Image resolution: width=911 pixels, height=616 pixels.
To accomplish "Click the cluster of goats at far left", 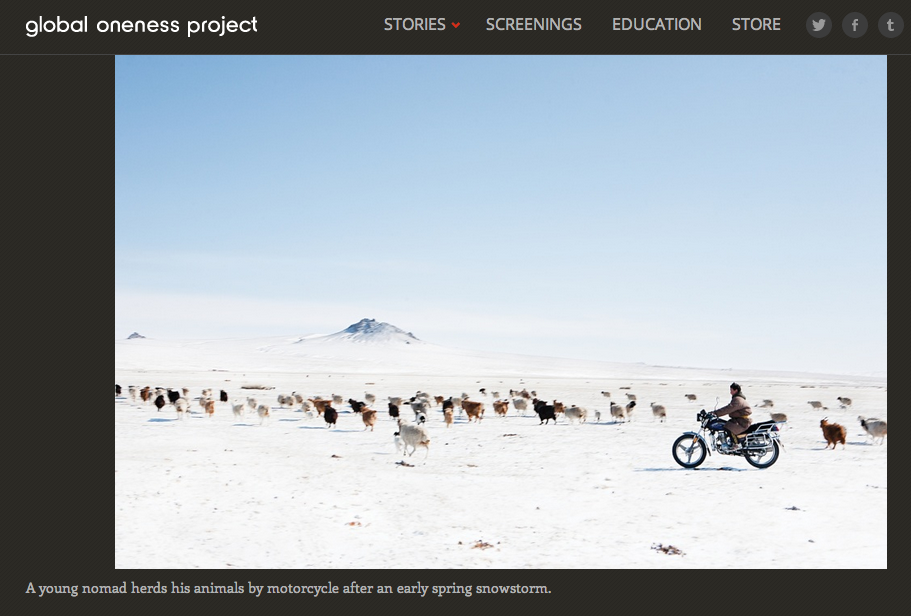I will [151, 398].
